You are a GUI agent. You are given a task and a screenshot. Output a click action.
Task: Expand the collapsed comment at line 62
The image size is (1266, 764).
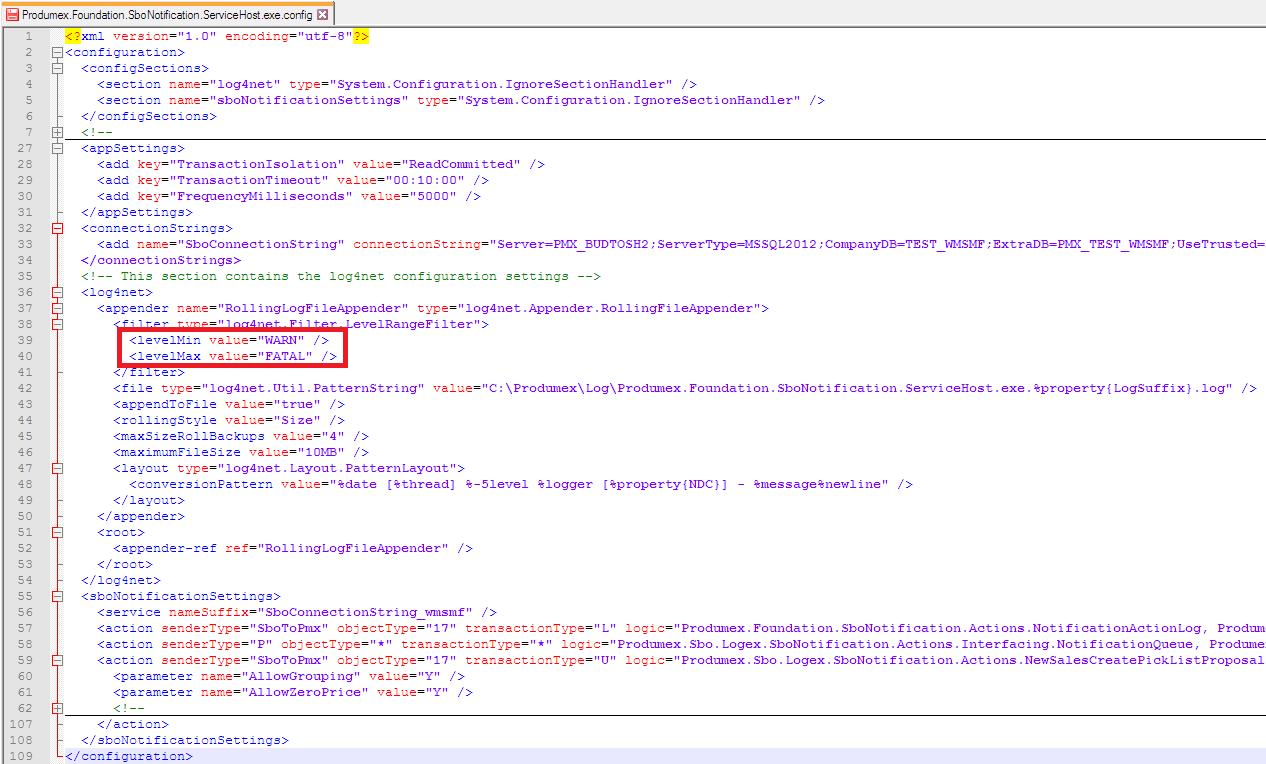[57, 708]
